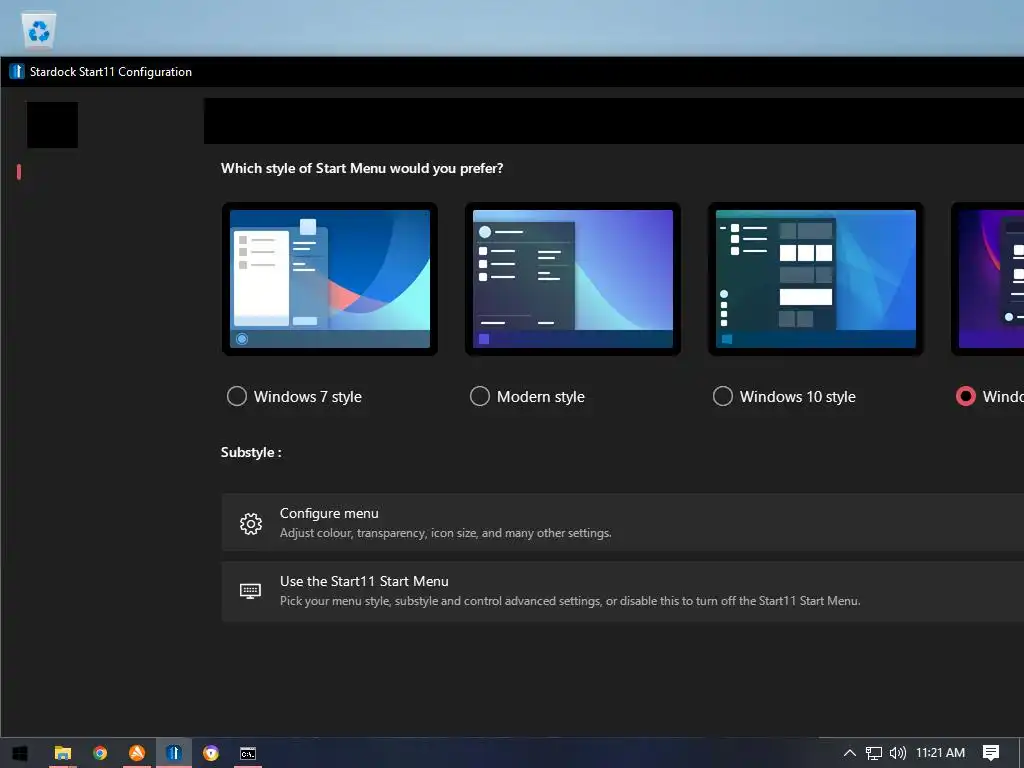The image size is (1024, 768).
Task: Select the Windows 7 style radio button
Action: [x=236, y=396]
